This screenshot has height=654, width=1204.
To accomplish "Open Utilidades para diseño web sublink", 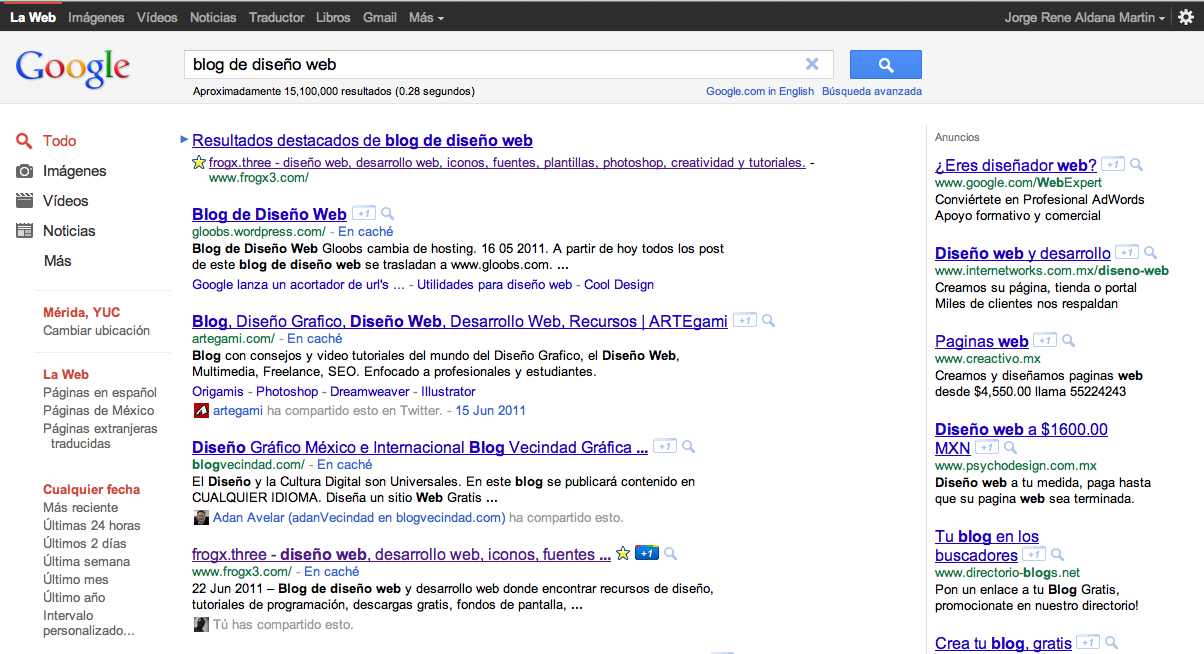I will click(x=494, y=284).
